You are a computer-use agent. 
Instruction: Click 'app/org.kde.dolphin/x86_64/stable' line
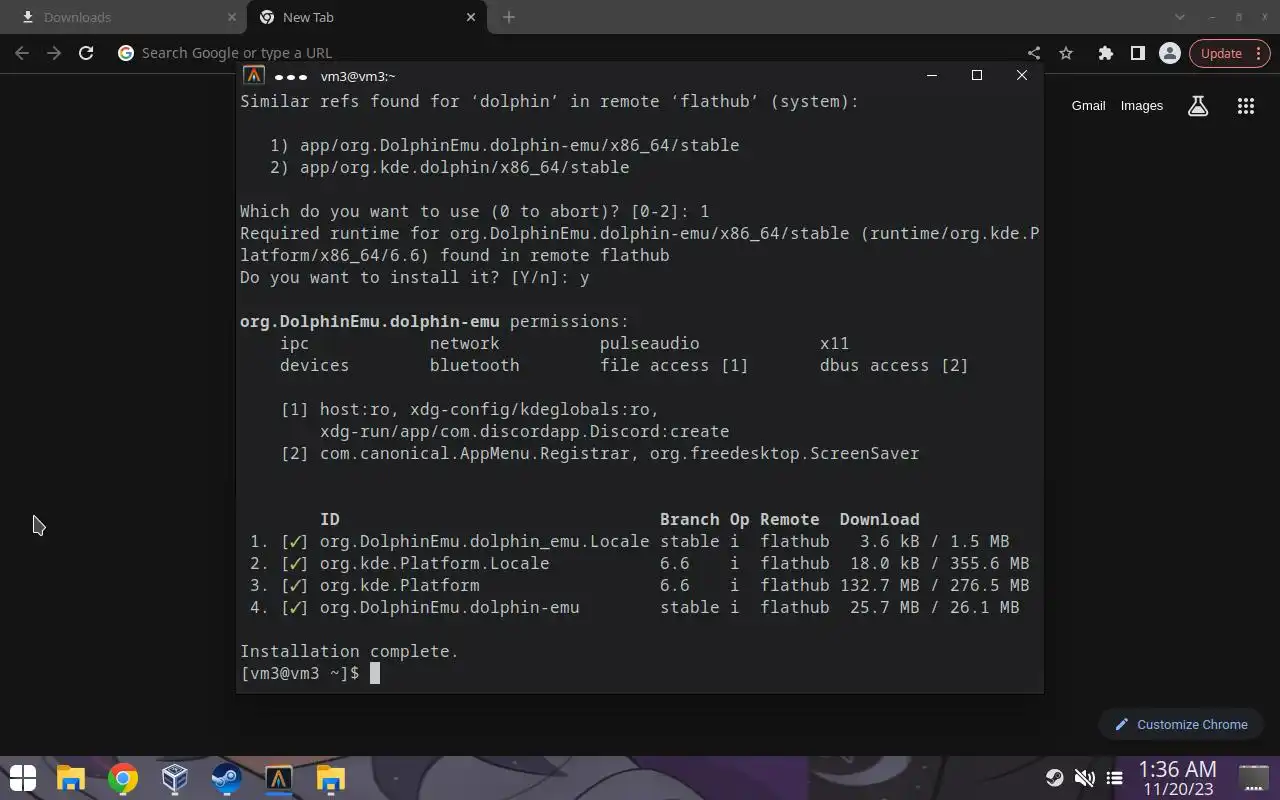[x=465, y=167]
